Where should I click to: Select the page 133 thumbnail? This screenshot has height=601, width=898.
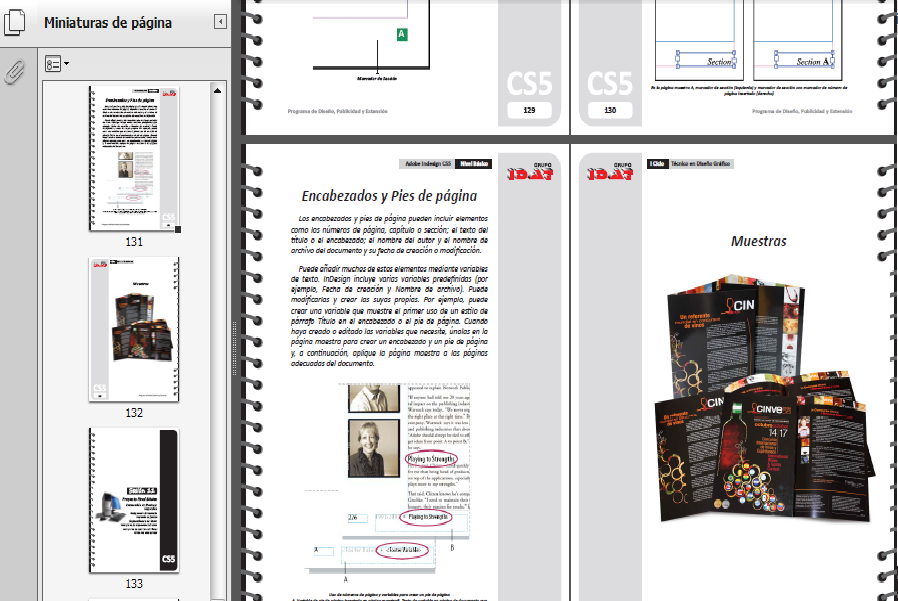[x=135, y=500]
